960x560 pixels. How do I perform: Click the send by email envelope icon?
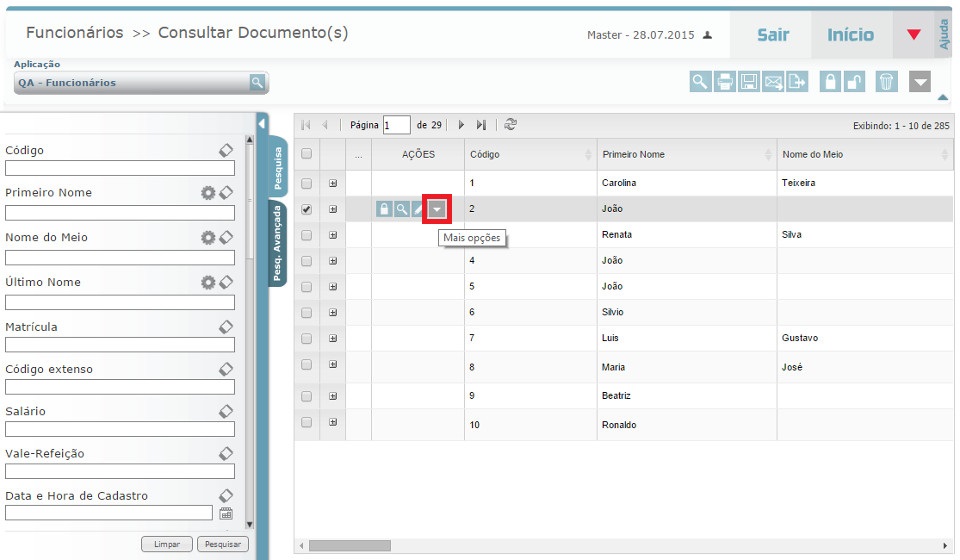pyautogui.click(x=773, y=81)
